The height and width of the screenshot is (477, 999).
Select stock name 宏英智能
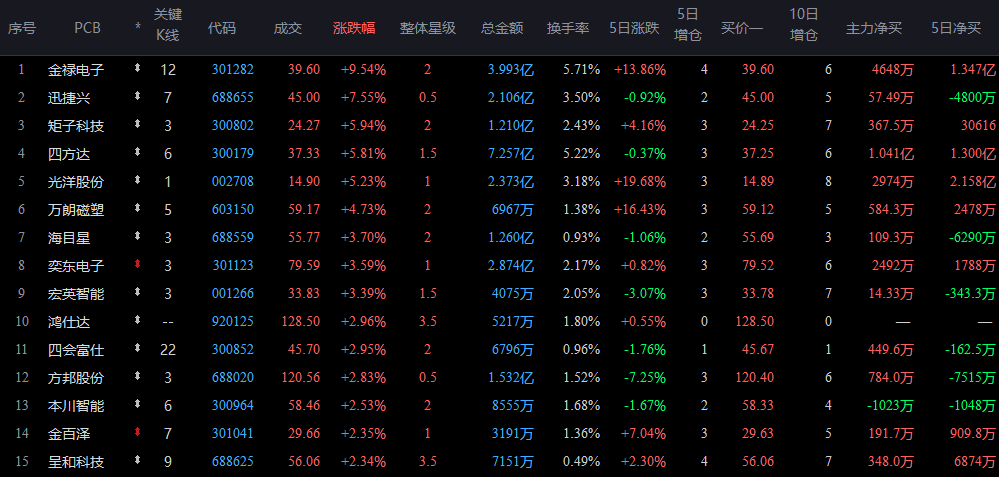(x=76, y=294)
